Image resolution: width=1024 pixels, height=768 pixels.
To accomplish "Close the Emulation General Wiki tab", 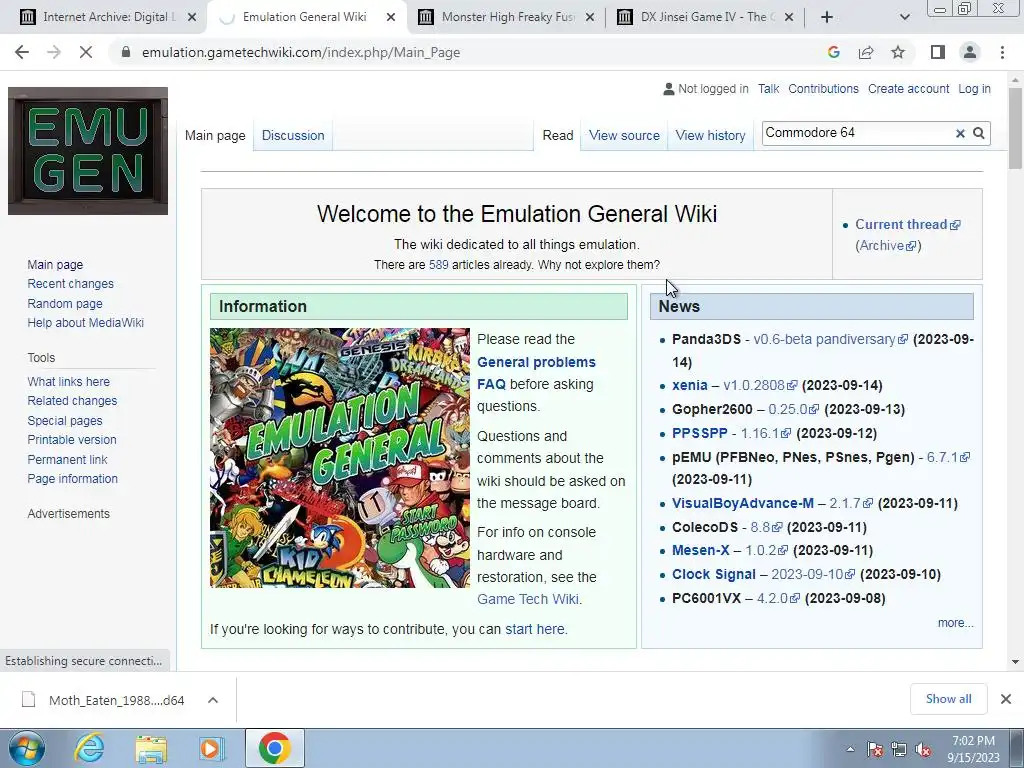I will coord(391,17).
